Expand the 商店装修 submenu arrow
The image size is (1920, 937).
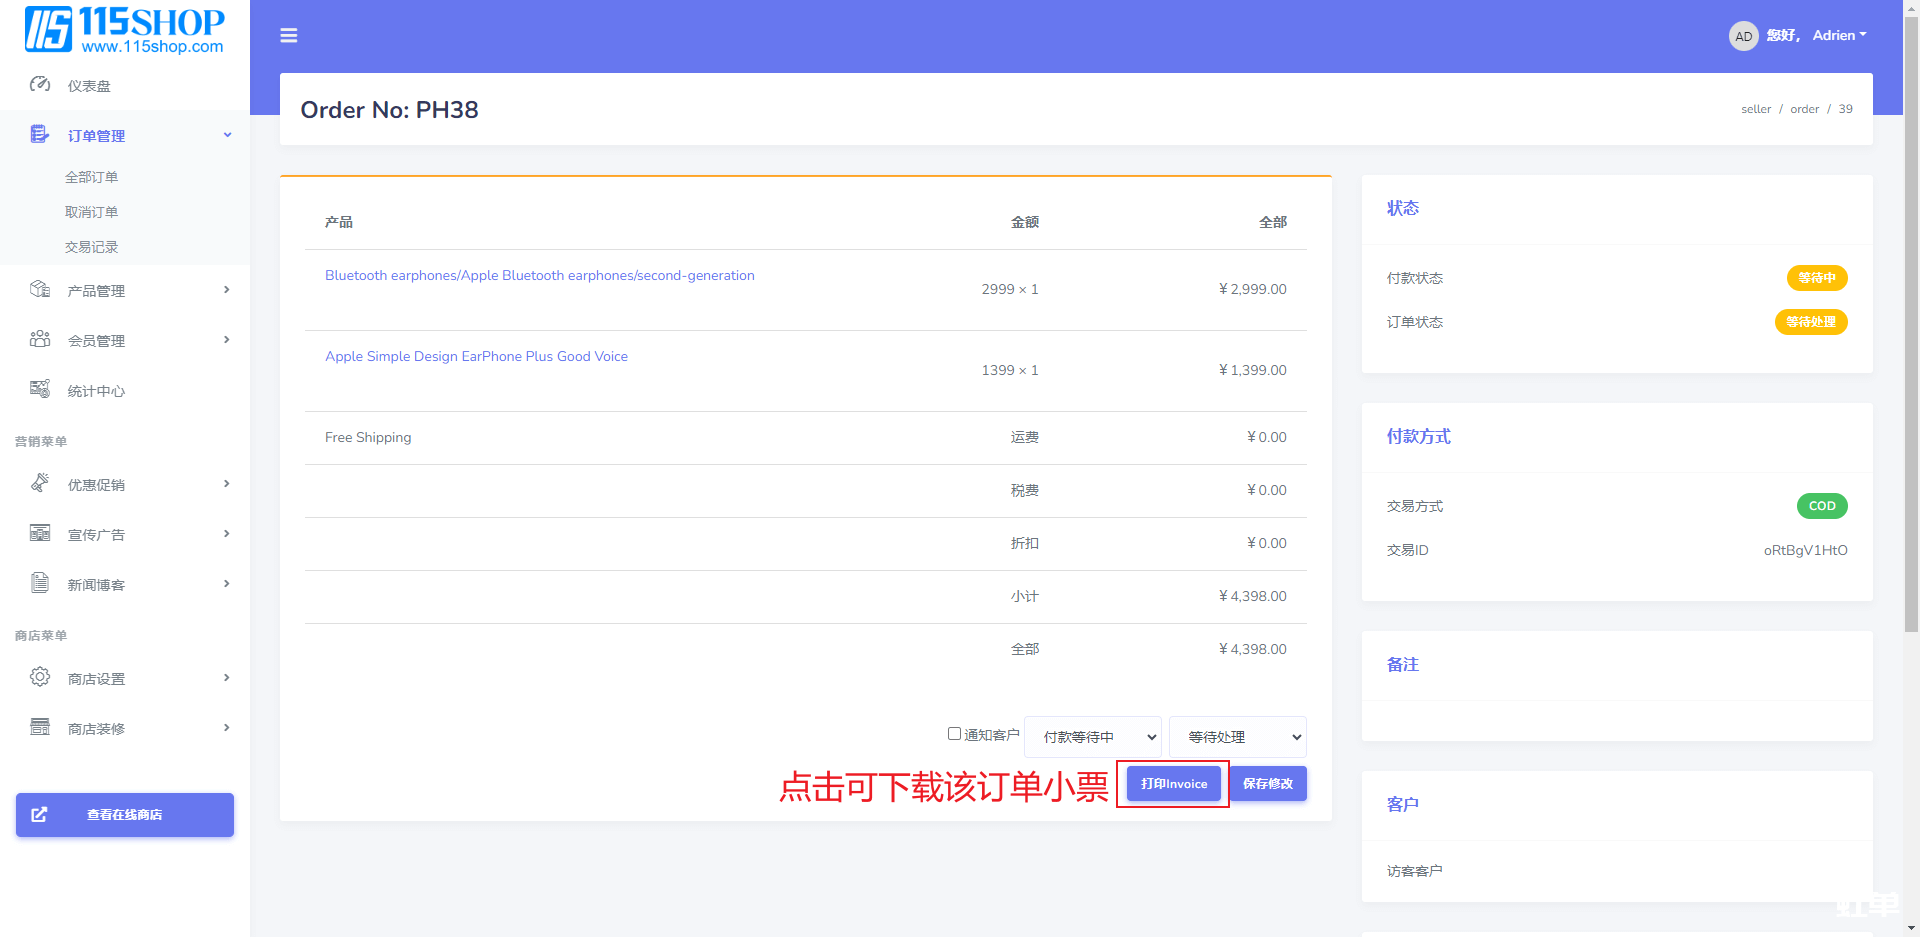pyautogui.click(x=227, y=728)
